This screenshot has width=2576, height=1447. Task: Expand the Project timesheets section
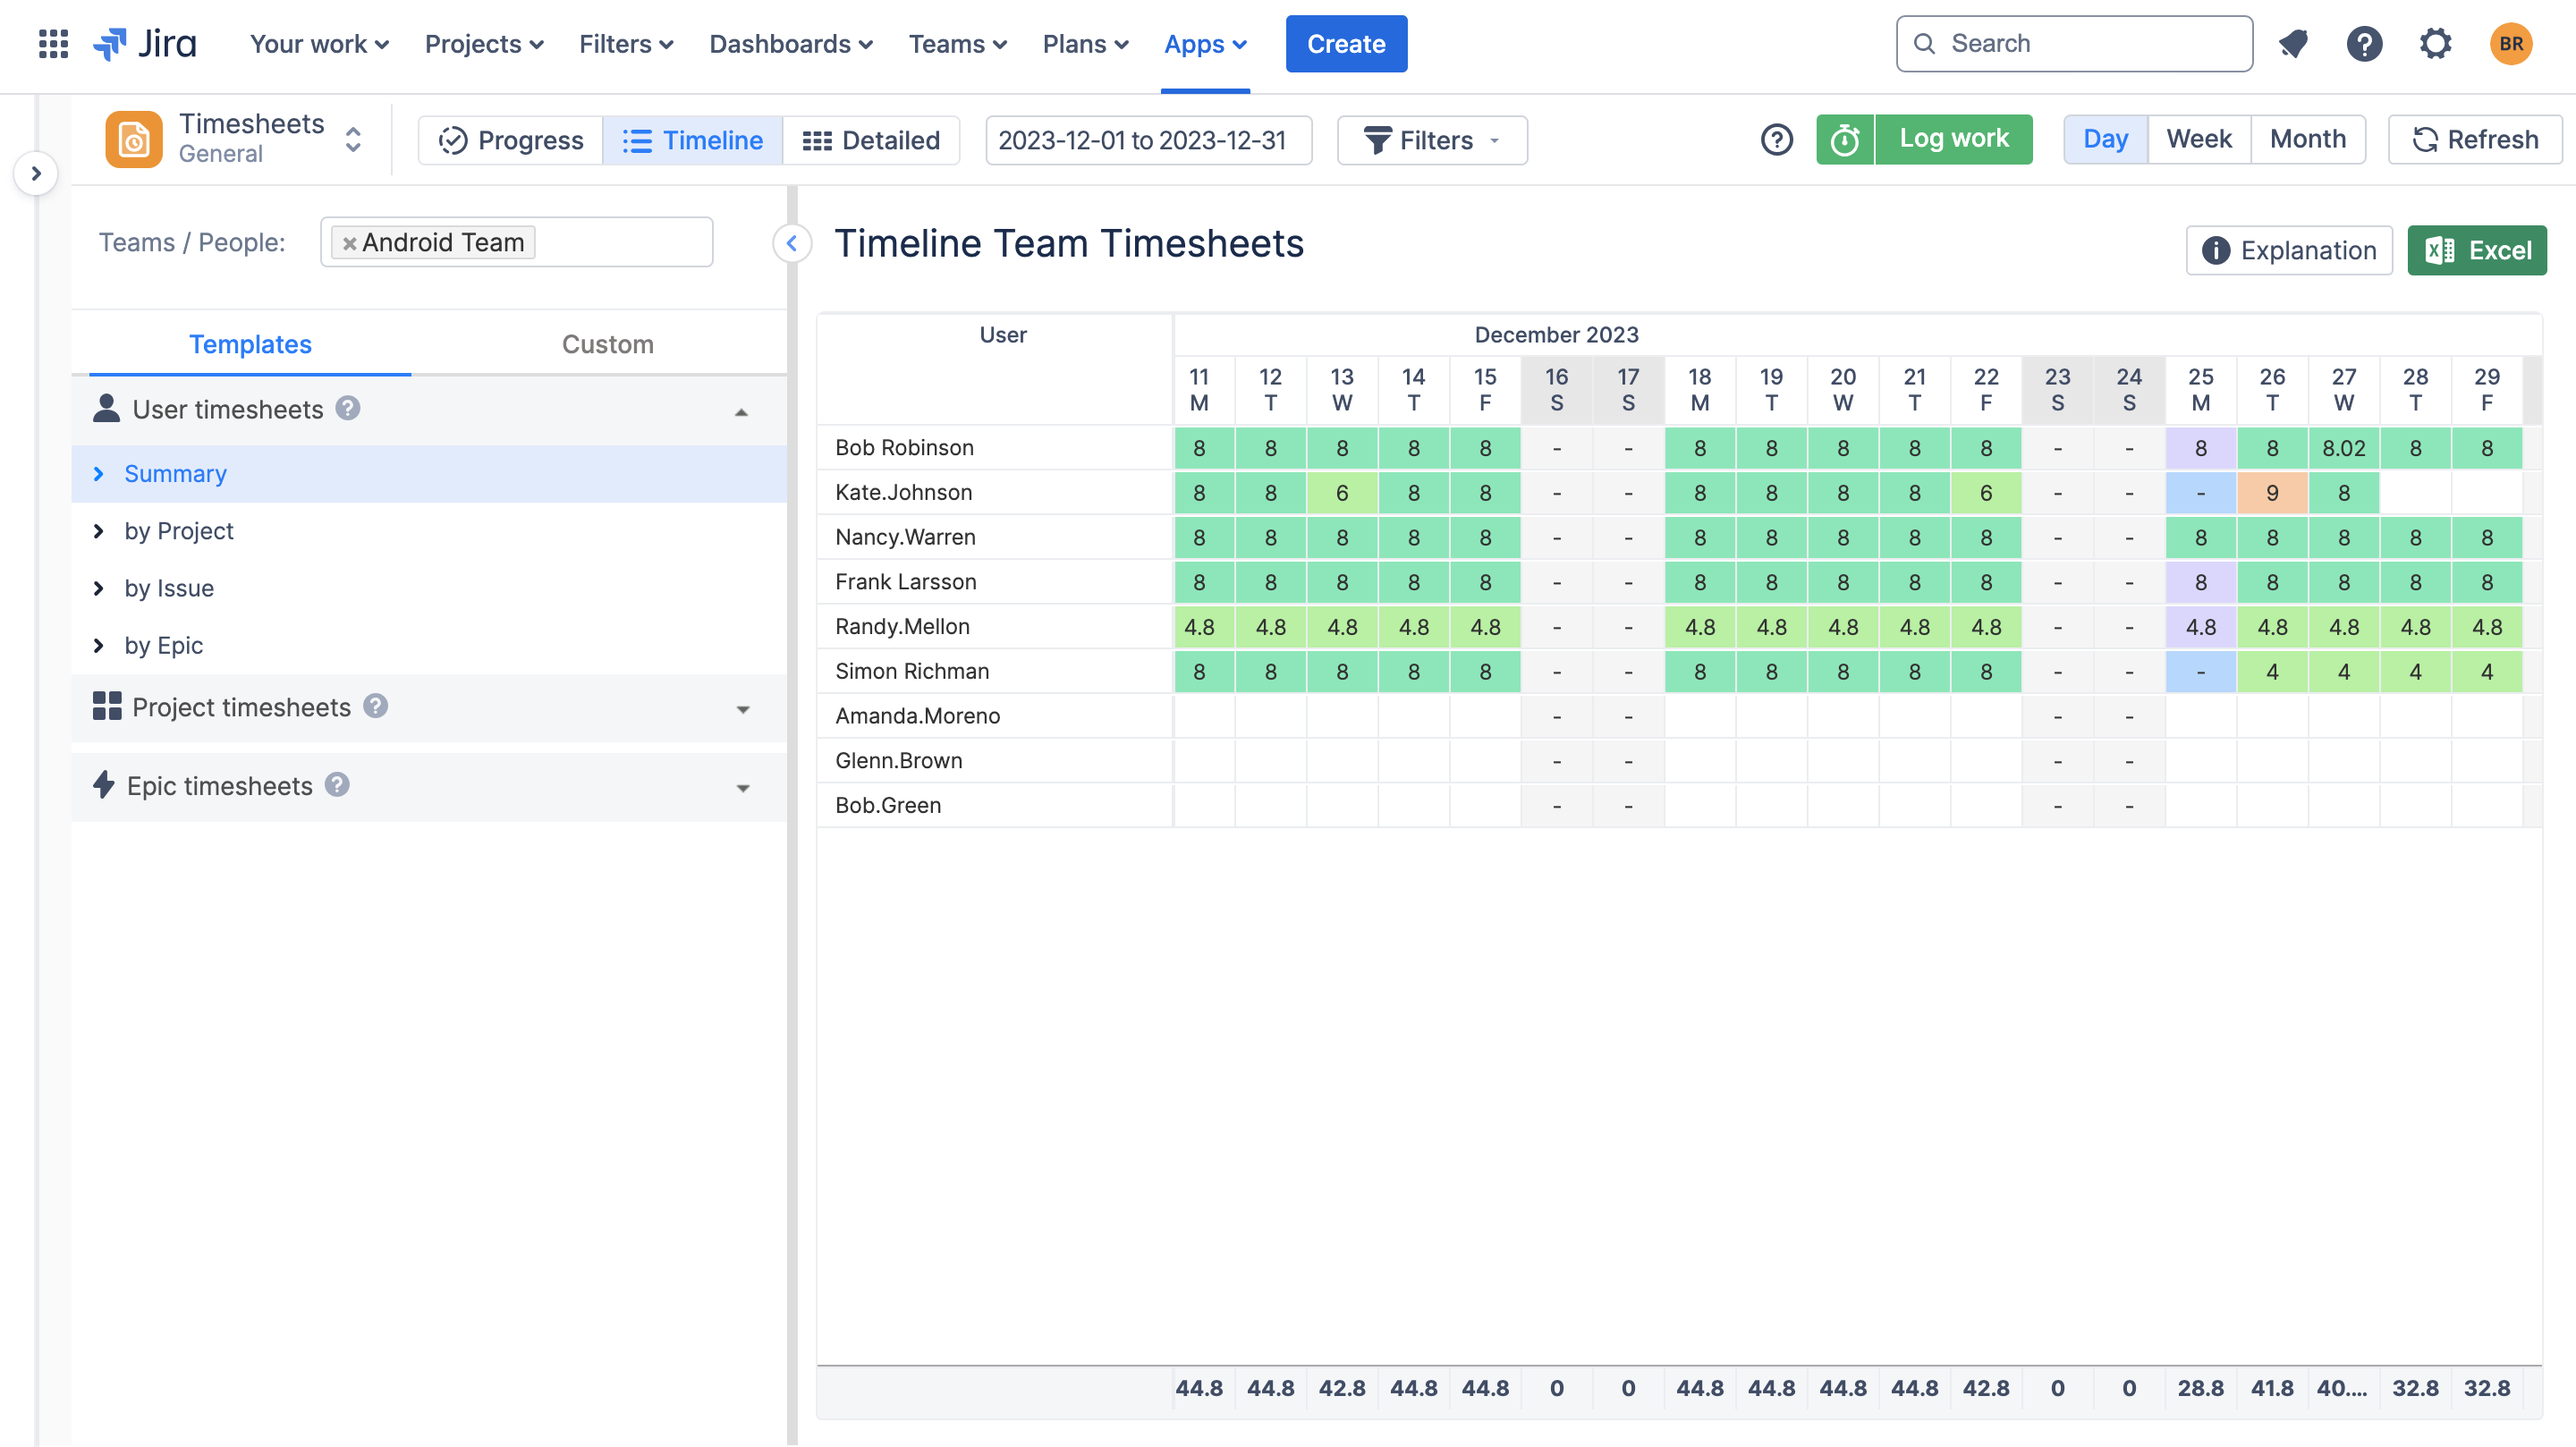[x=741, y=708]
